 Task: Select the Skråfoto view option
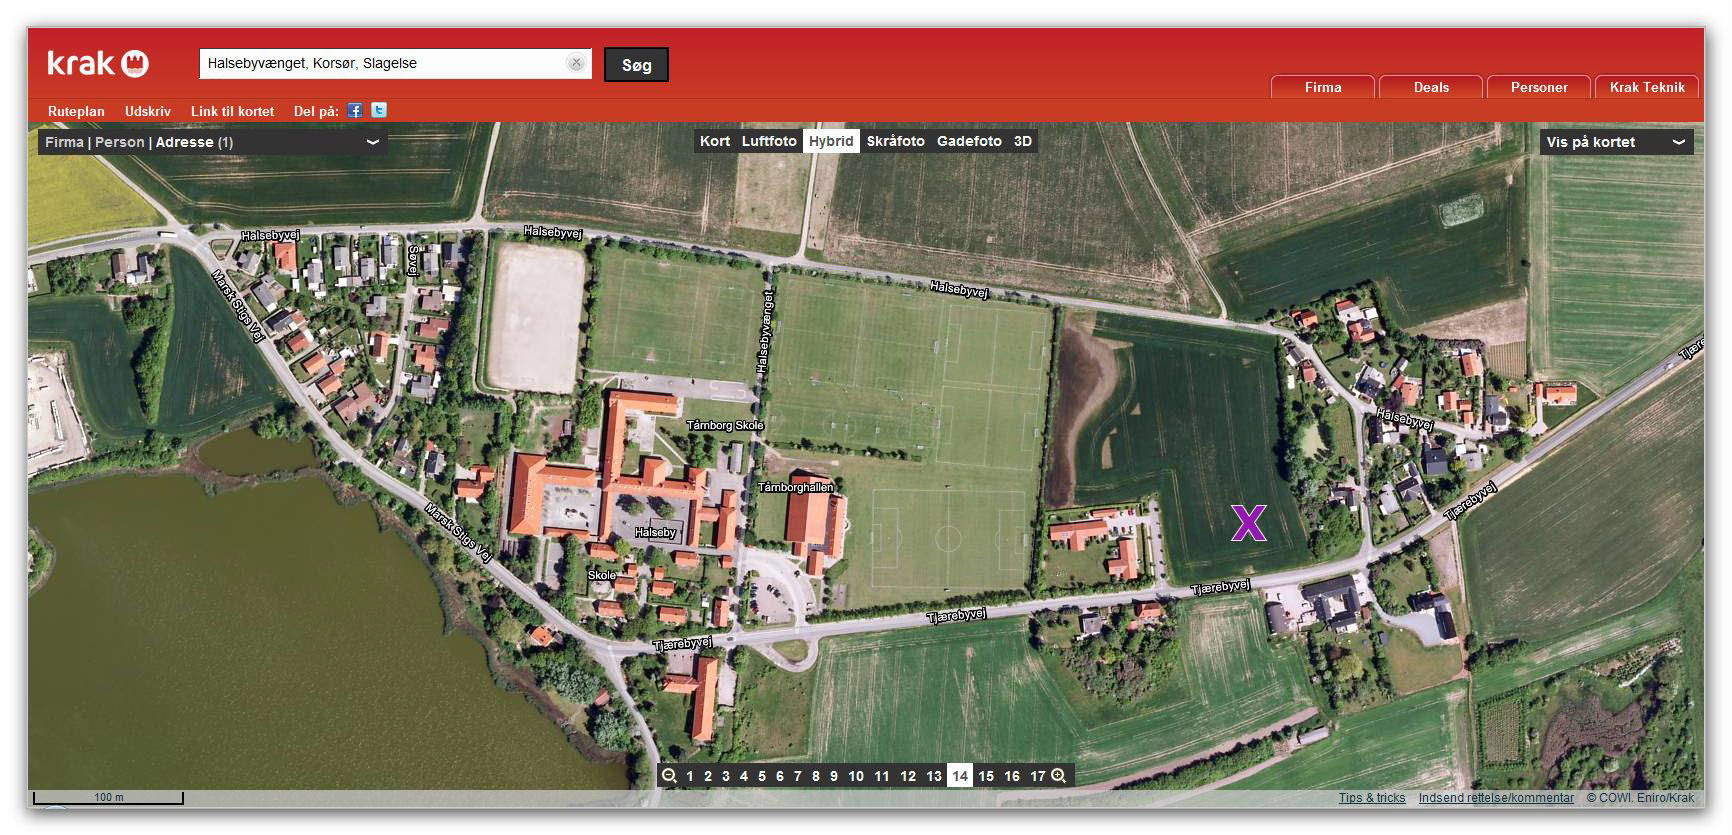[x=895, y=141]
